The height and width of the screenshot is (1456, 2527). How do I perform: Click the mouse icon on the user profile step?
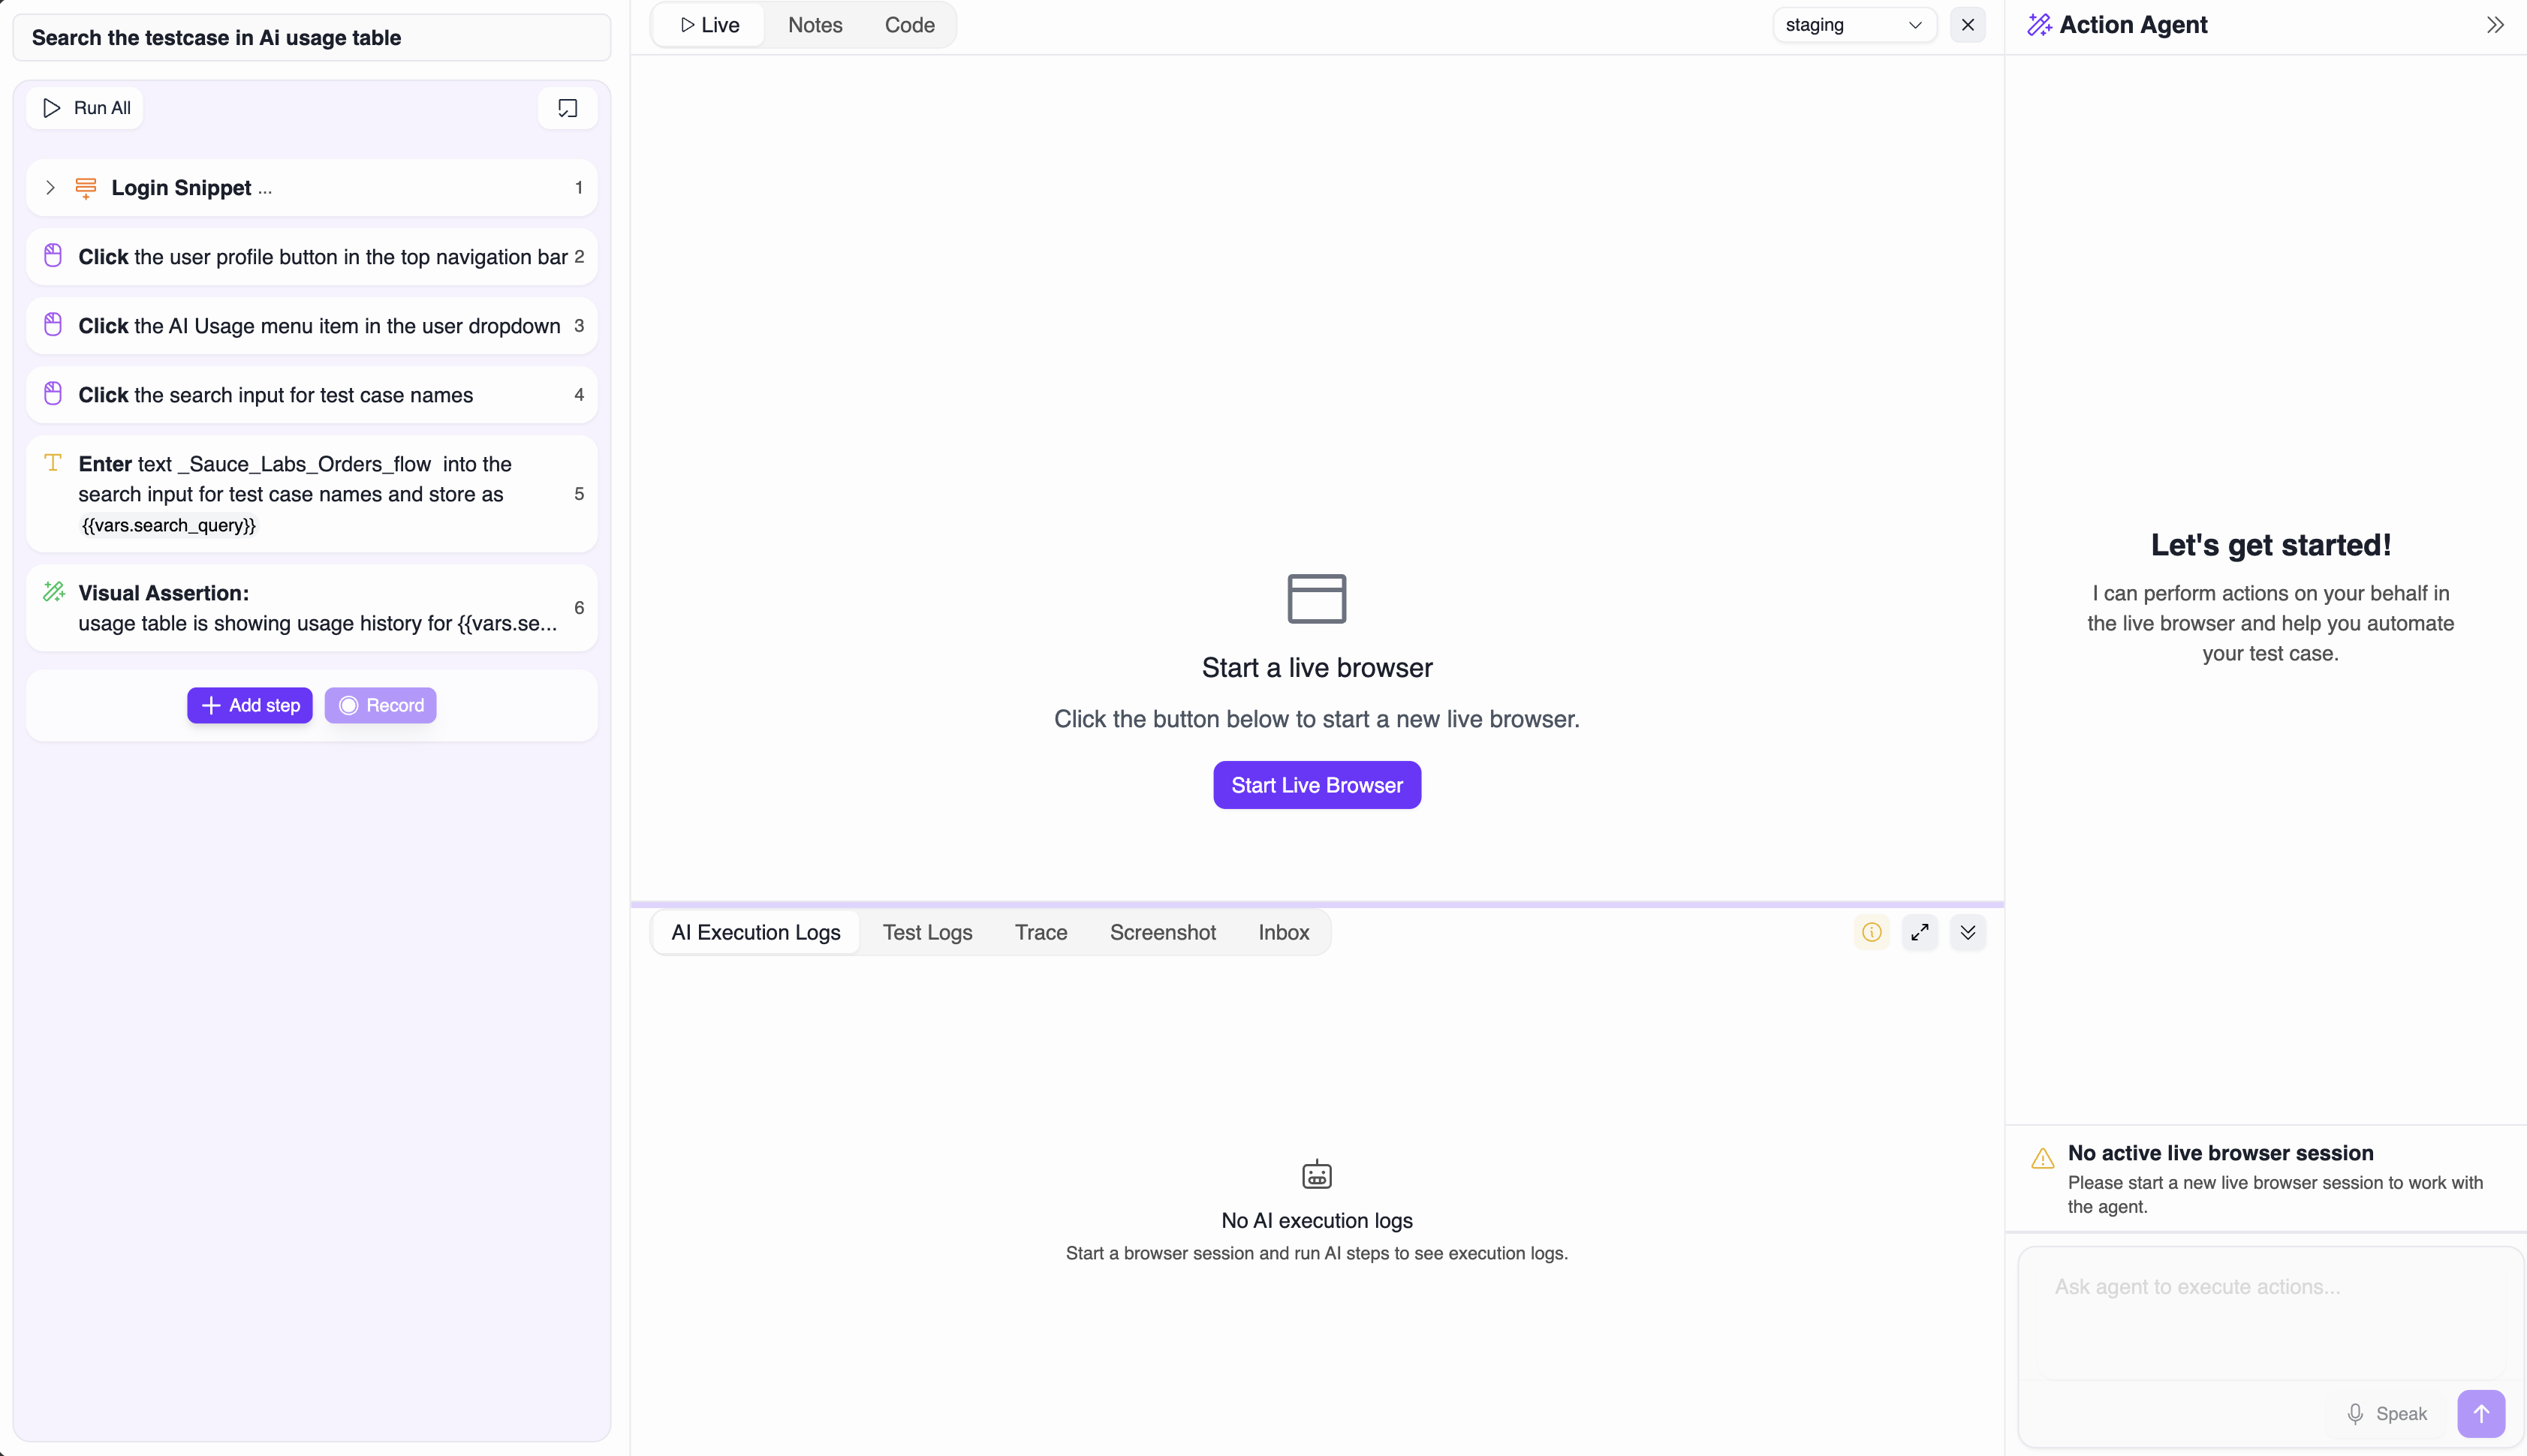[x=53, y=255]
